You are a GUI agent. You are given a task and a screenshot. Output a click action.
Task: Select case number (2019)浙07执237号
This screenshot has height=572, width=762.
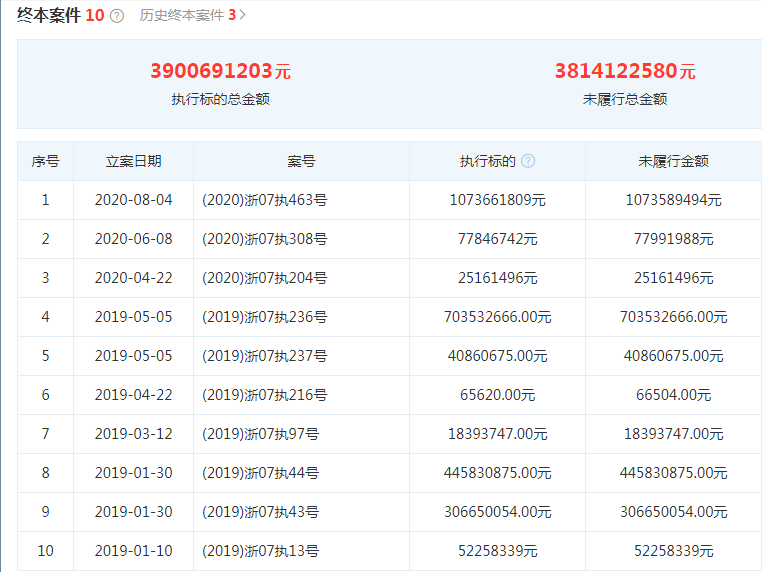tap(265, 356)
